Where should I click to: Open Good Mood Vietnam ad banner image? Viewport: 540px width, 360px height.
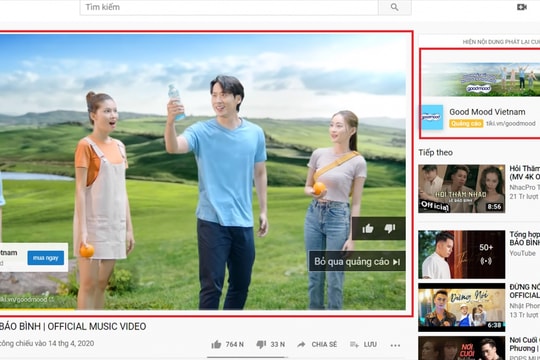481,79
